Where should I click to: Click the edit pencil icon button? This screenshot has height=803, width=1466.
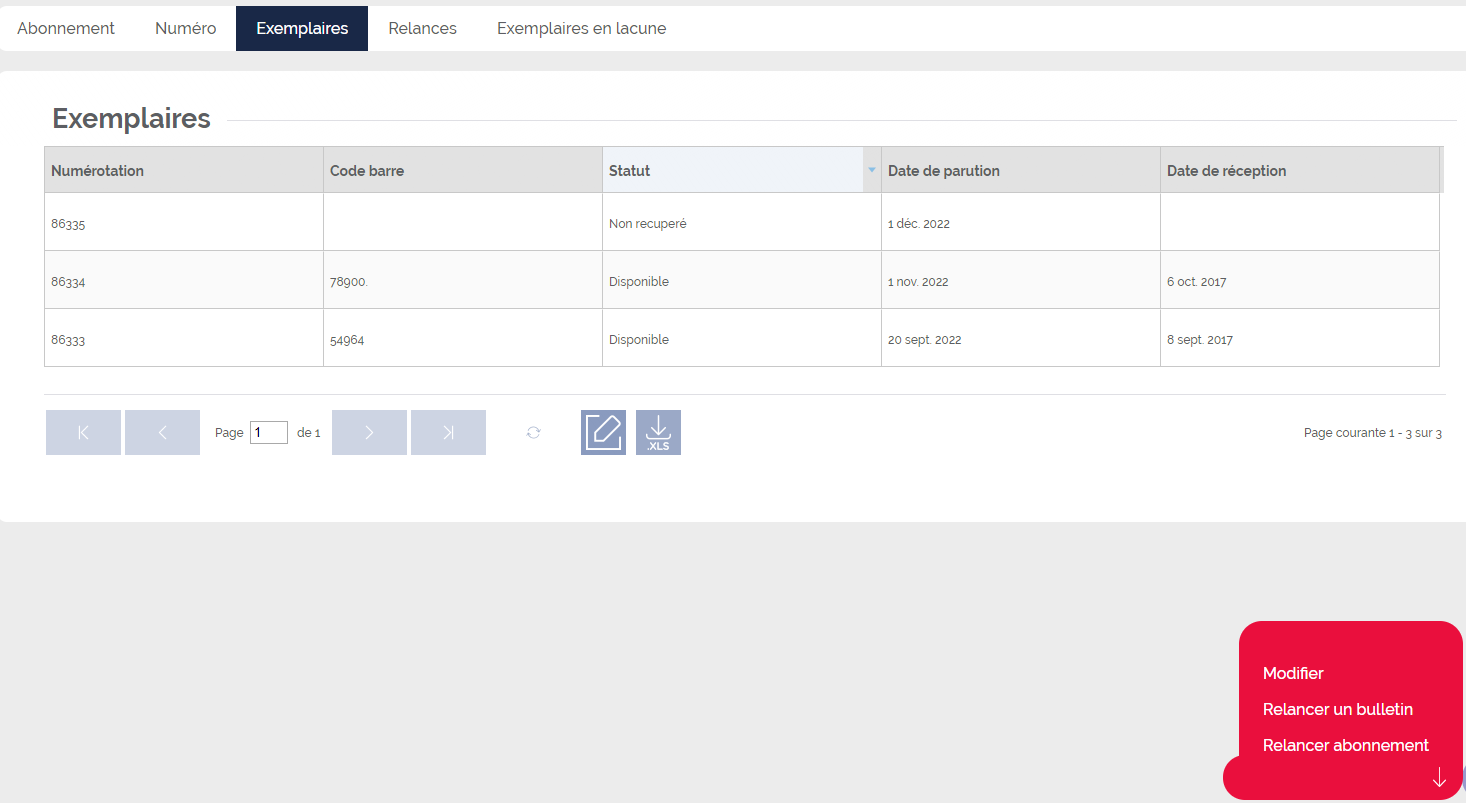tap(603, 432)
